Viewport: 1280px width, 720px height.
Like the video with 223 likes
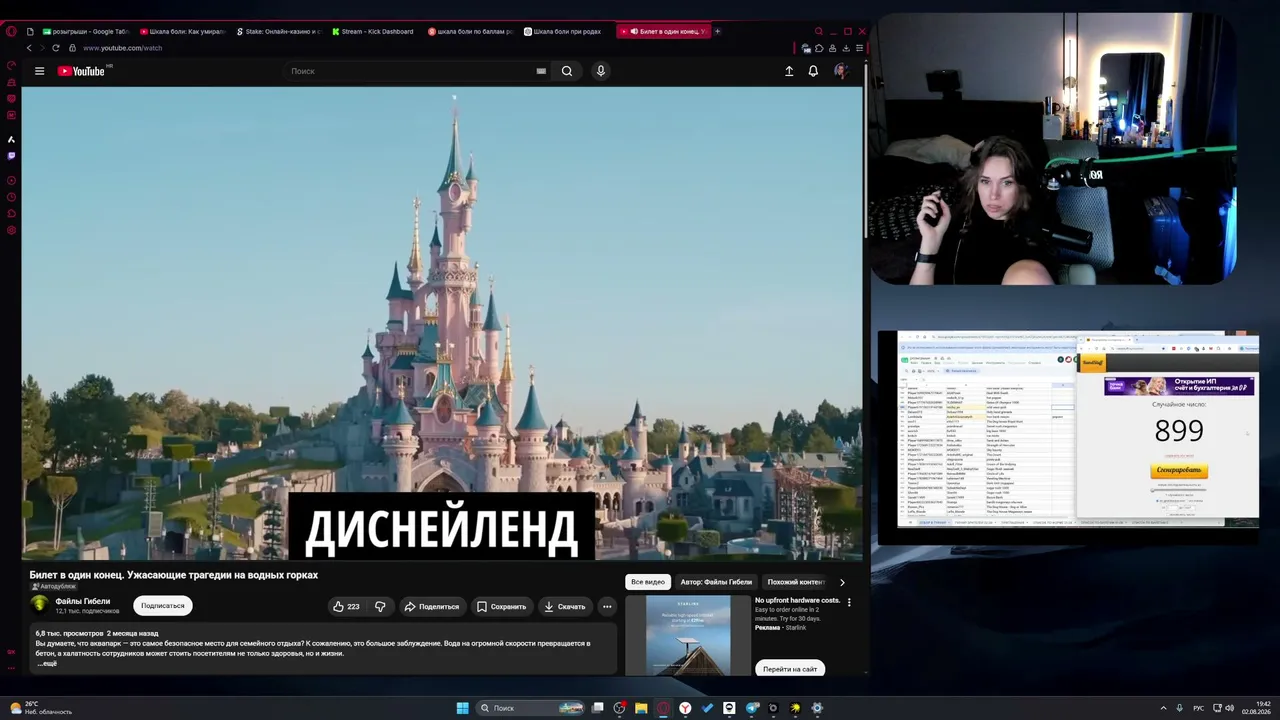tap(346, 606)
